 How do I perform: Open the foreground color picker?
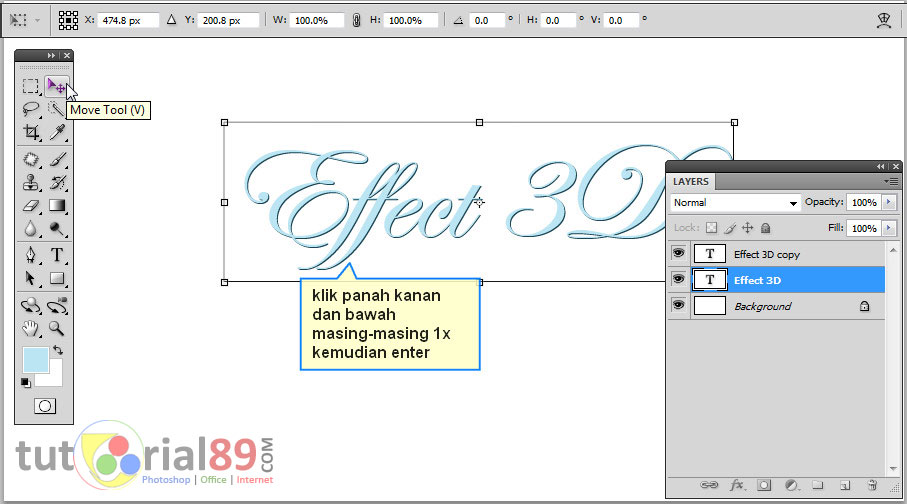(35, 360)
